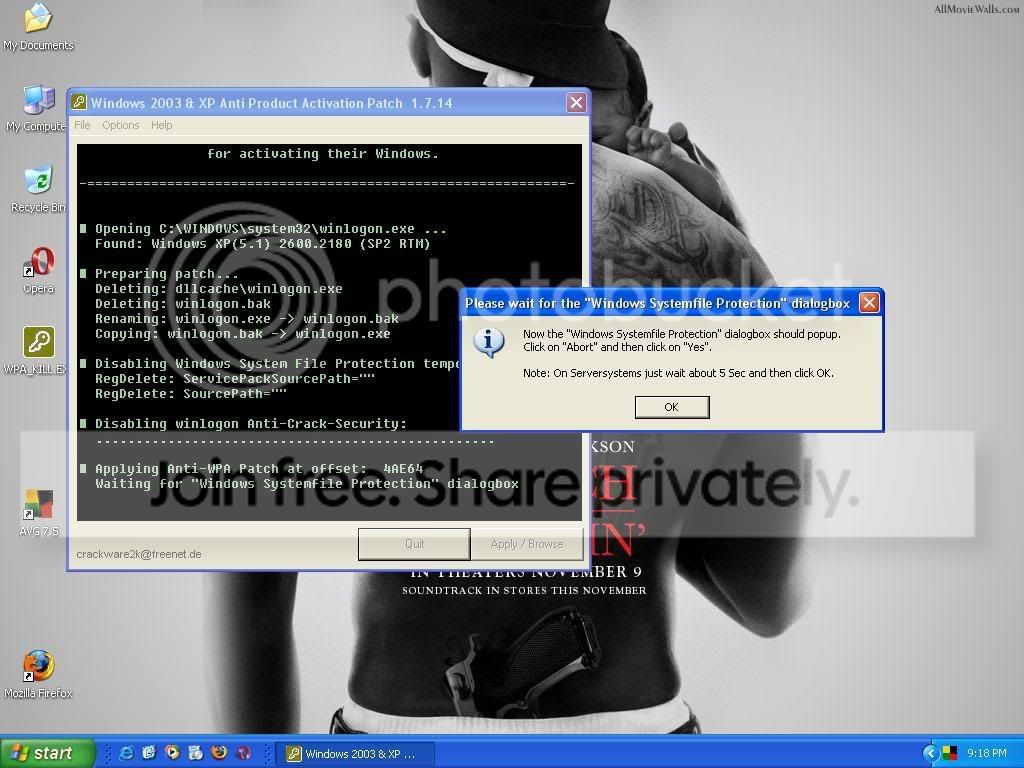Click "Disabling winlogon Anti-Crack-Security:" line
This screenshot has width=1024, height=768.
click(251, 424)
